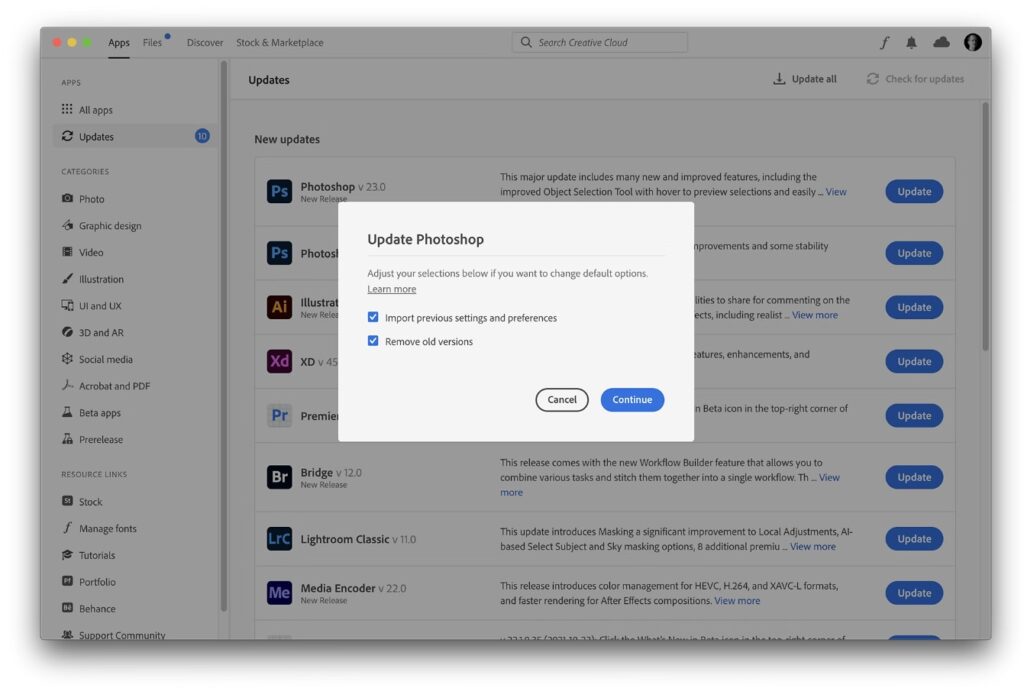Viewport: 1024px width, 688px height.
Task: Open the notifications bell icon
Action: [911, 42]
